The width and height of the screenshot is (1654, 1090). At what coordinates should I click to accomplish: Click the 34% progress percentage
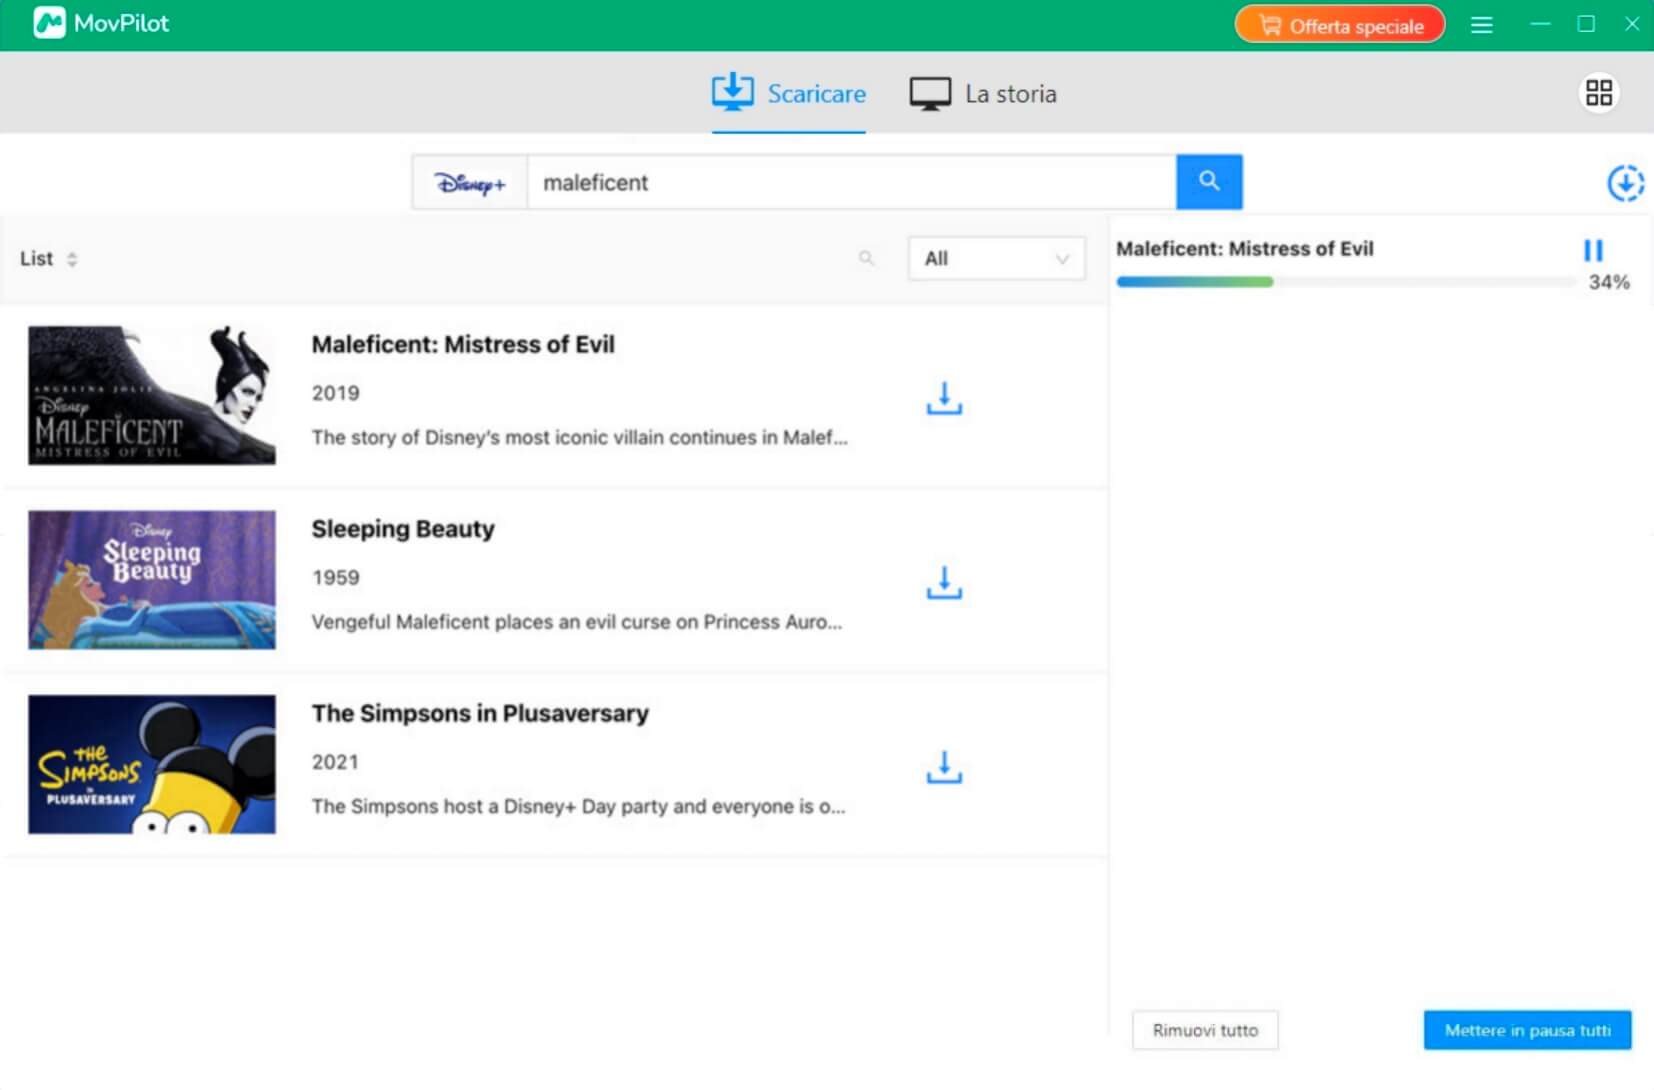tap(1609, 283)
